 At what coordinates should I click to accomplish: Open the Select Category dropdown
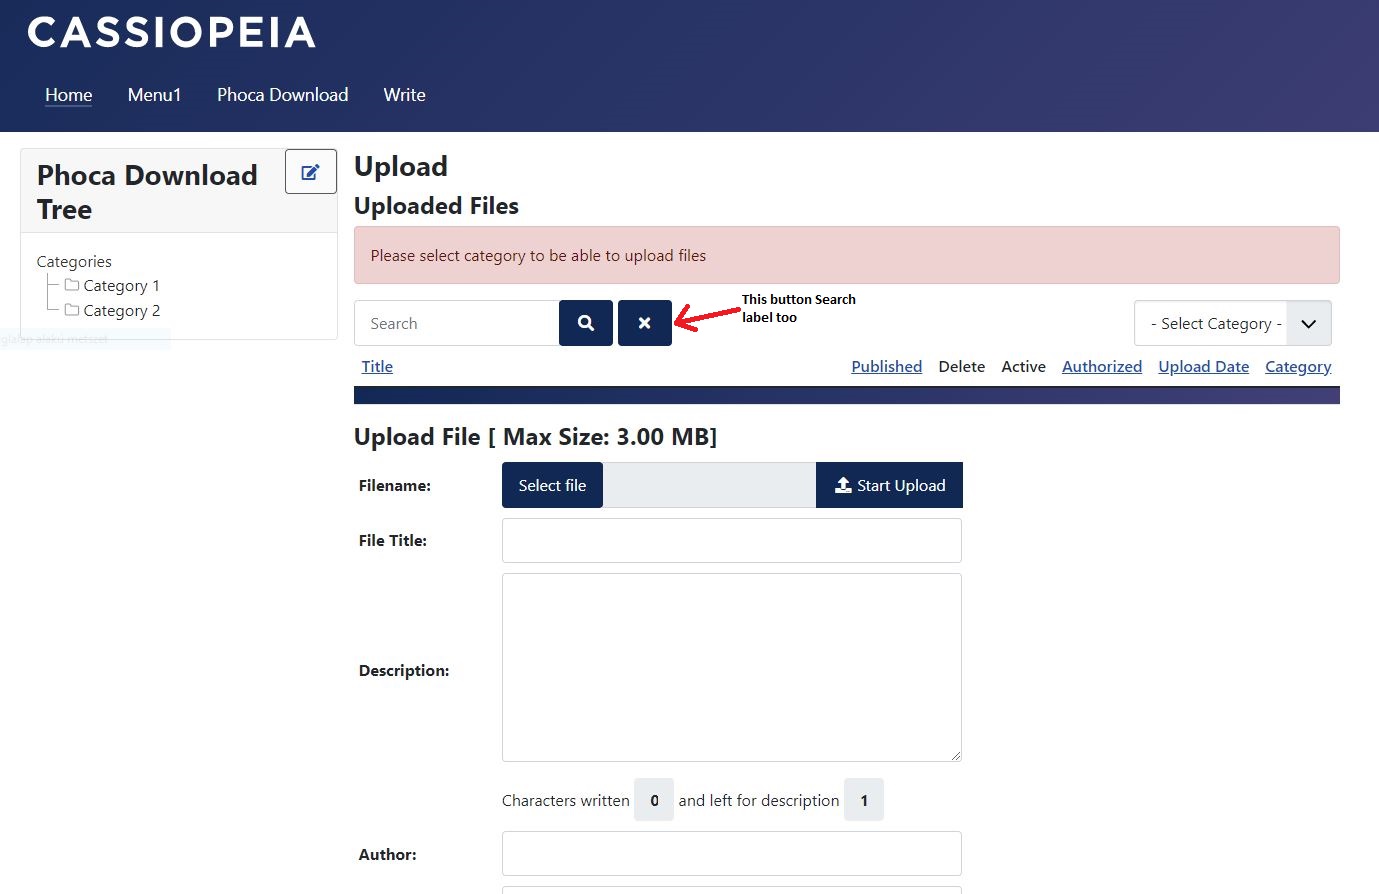pos(1232,323)
